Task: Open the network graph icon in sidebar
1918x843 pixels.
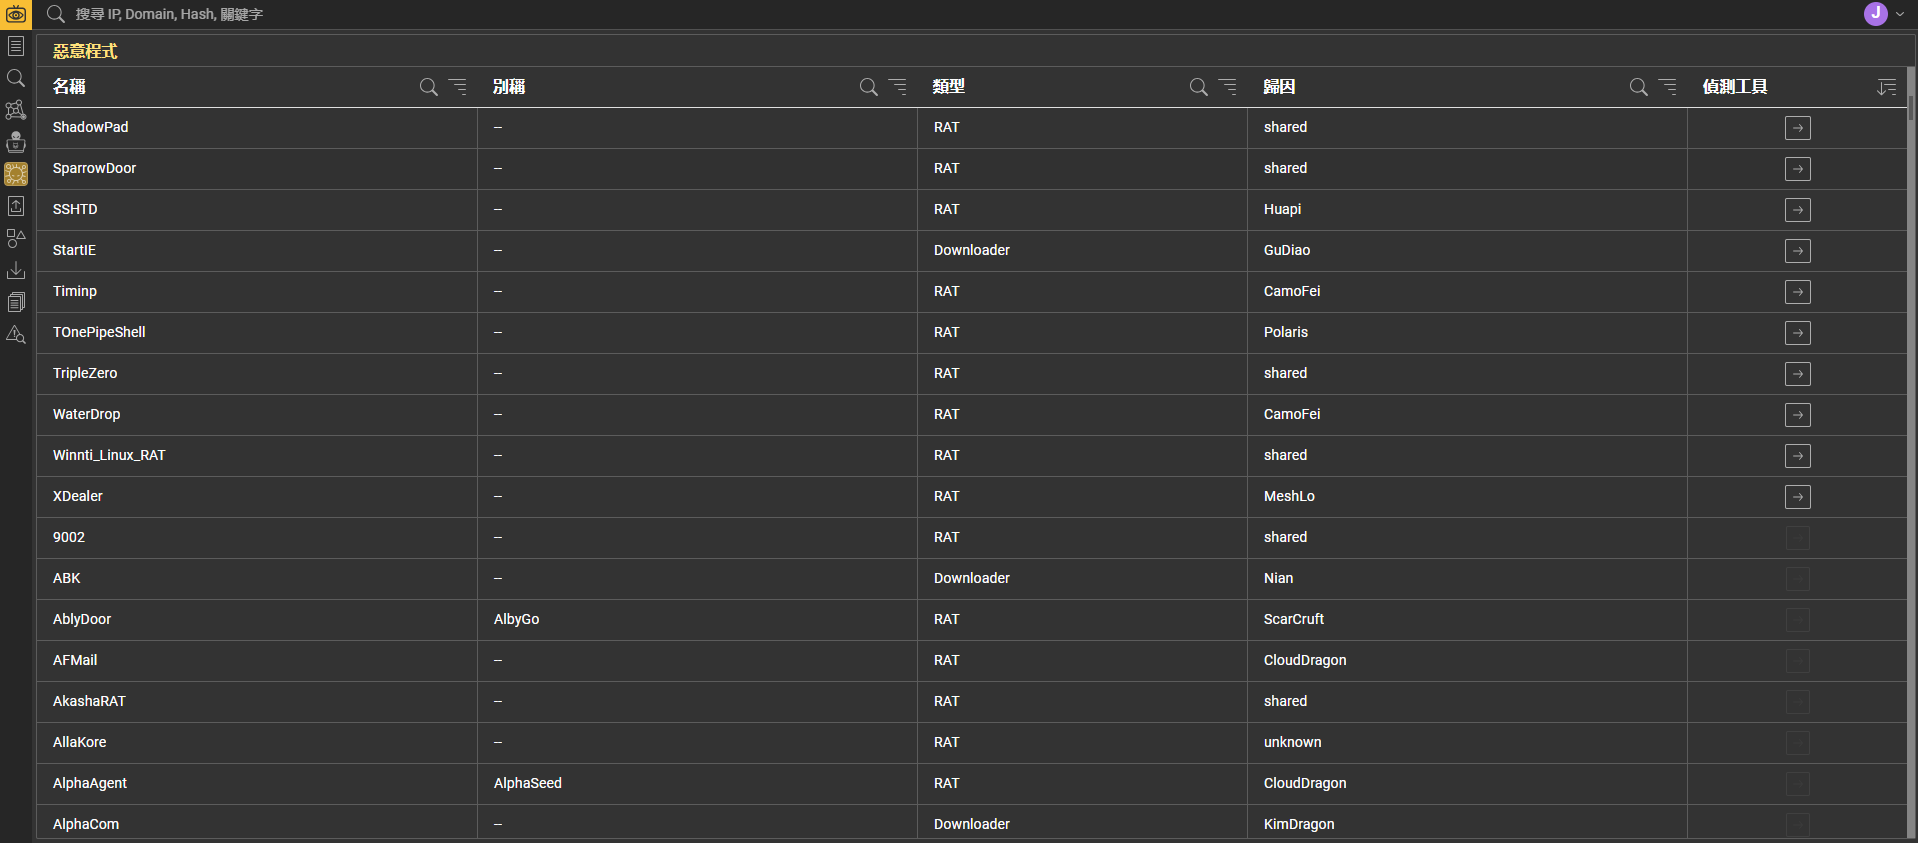Action: 16,110
